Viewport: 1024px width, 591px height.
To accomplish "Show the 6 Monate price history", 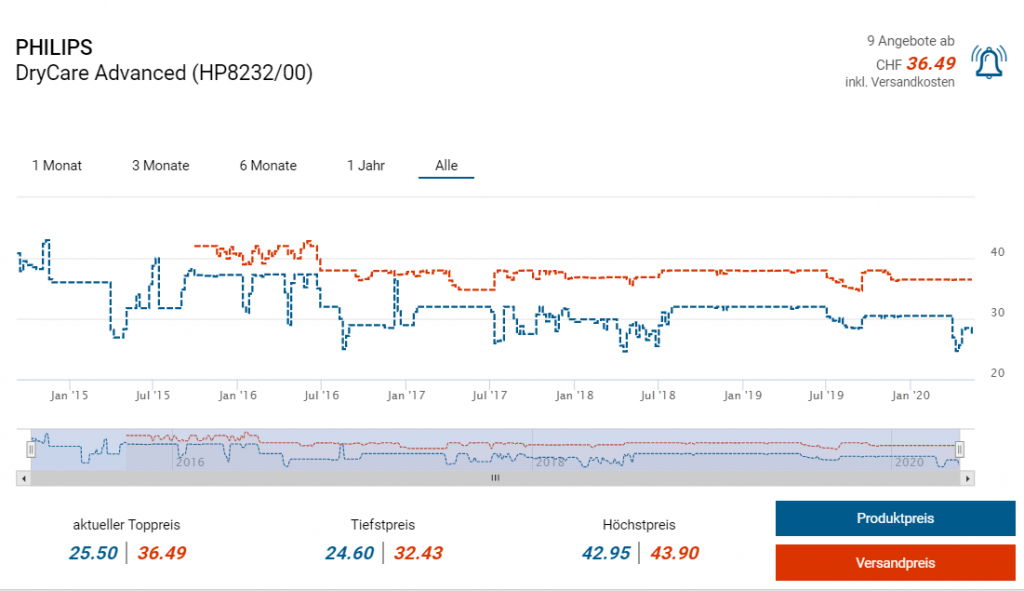I will (x=268, y=165).
